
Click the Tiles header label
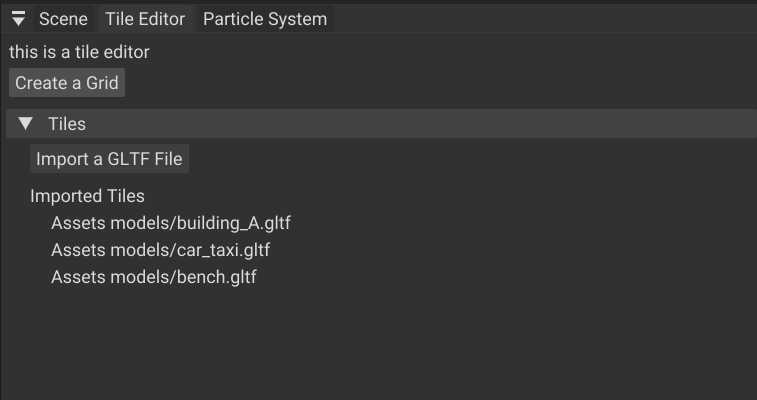67,124
